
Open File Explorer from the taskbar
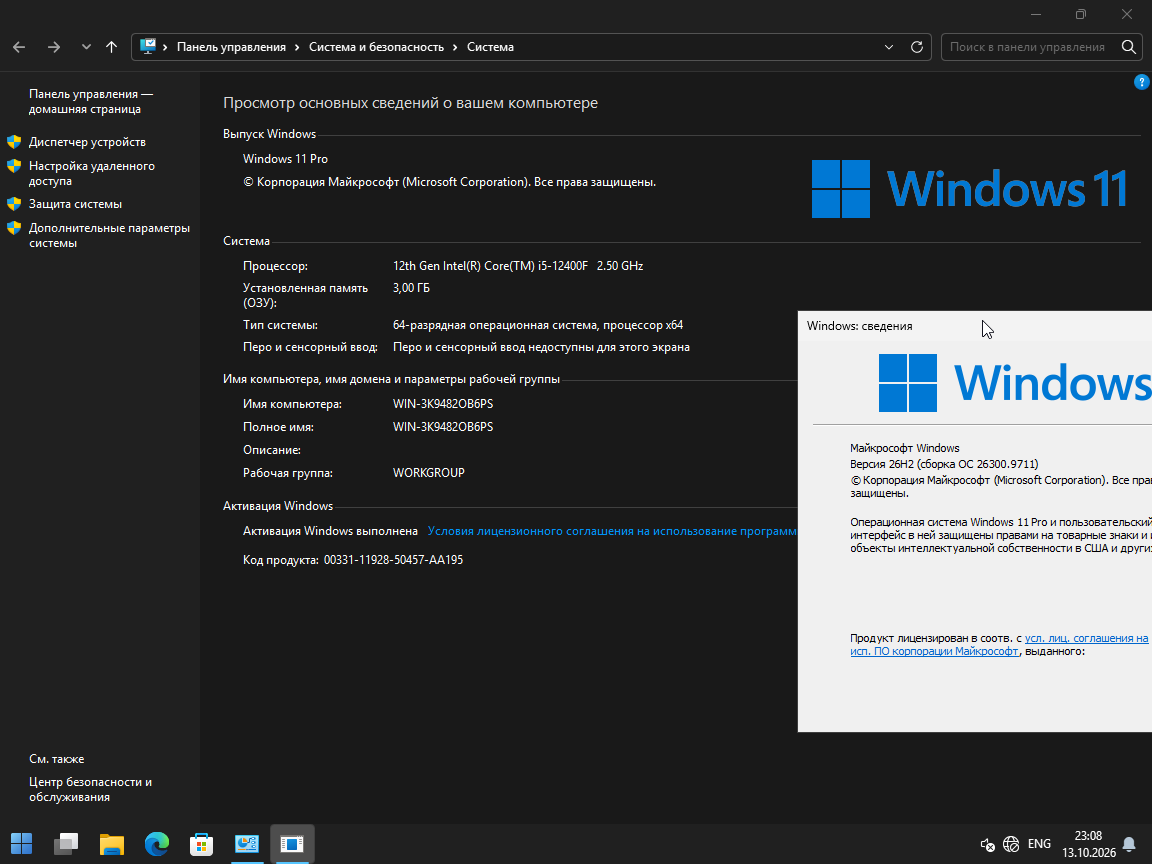coord(112,844)
